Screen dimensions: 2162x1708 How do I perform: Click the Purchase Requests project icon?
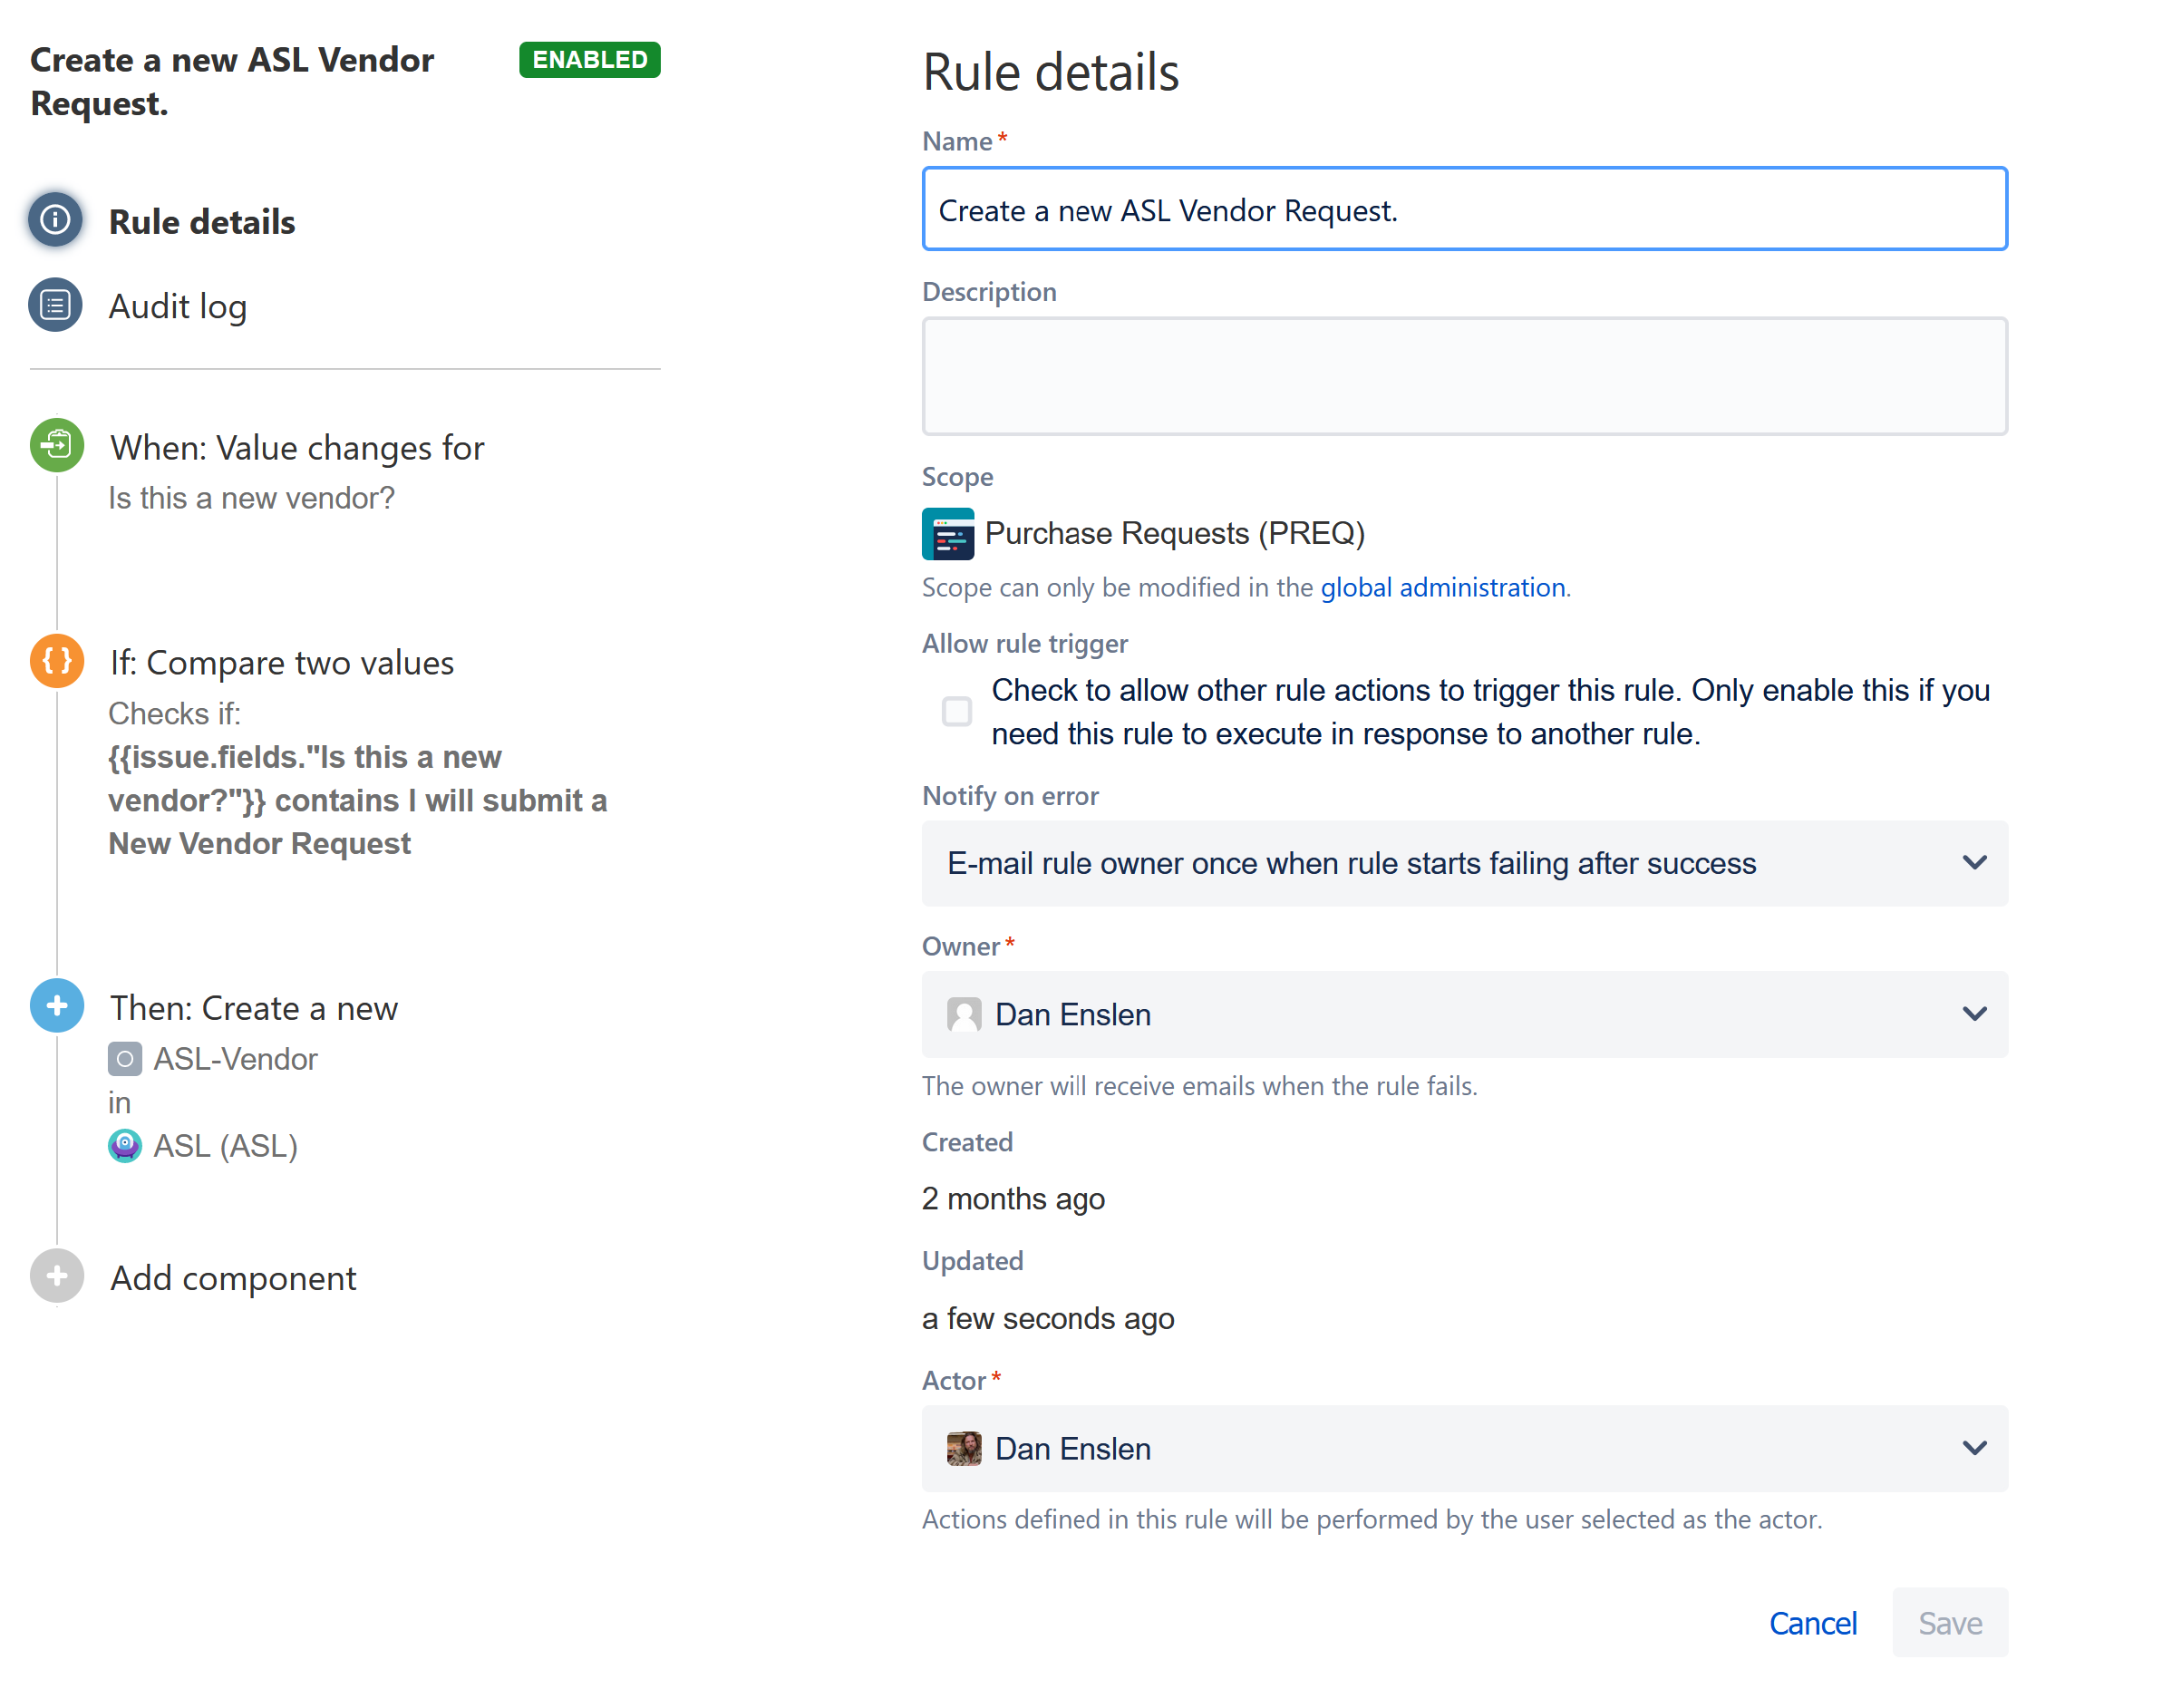click(x=947, y=533)
